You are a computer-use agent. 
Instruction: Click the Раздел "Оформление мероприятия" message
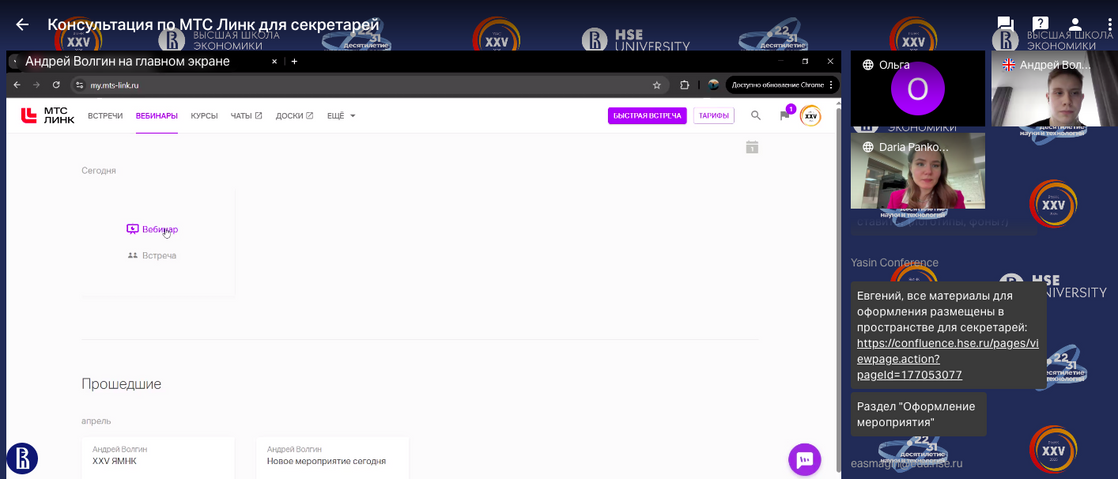pyautogui.click(x=918, y=414)
